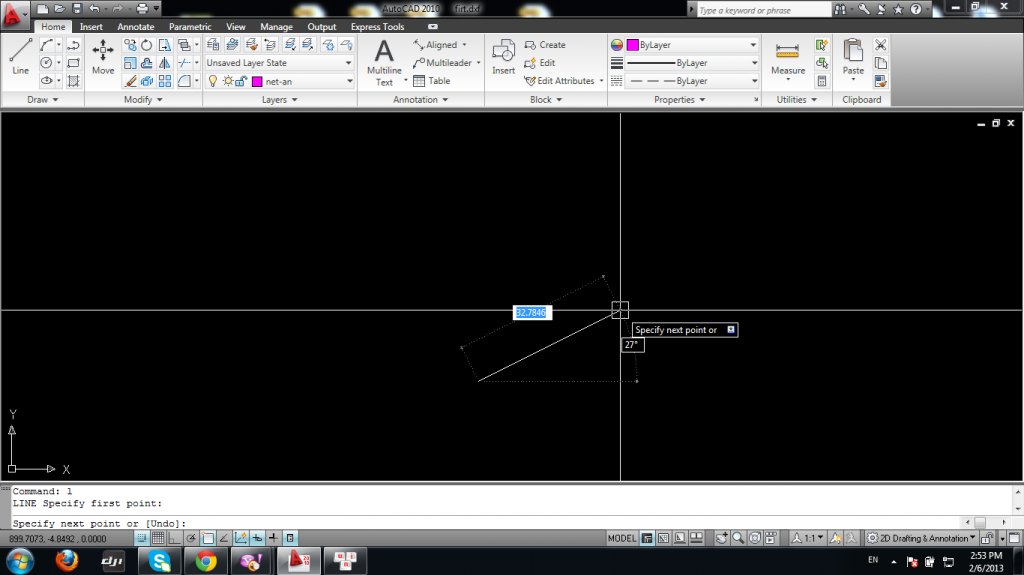The height and width of the screenshot is (575, 1024).
Task: Select the Rectangle tool icon
Action: pyautogui.click(x=73, y=63)
